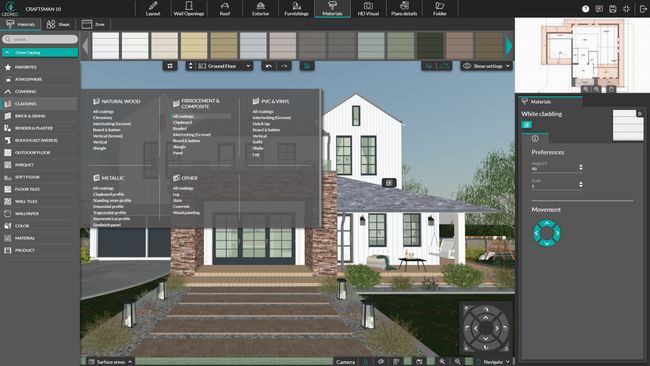Click the undo arrow in viewport toolbar
Screen dimensions: 650x366
tap(269, 66)
